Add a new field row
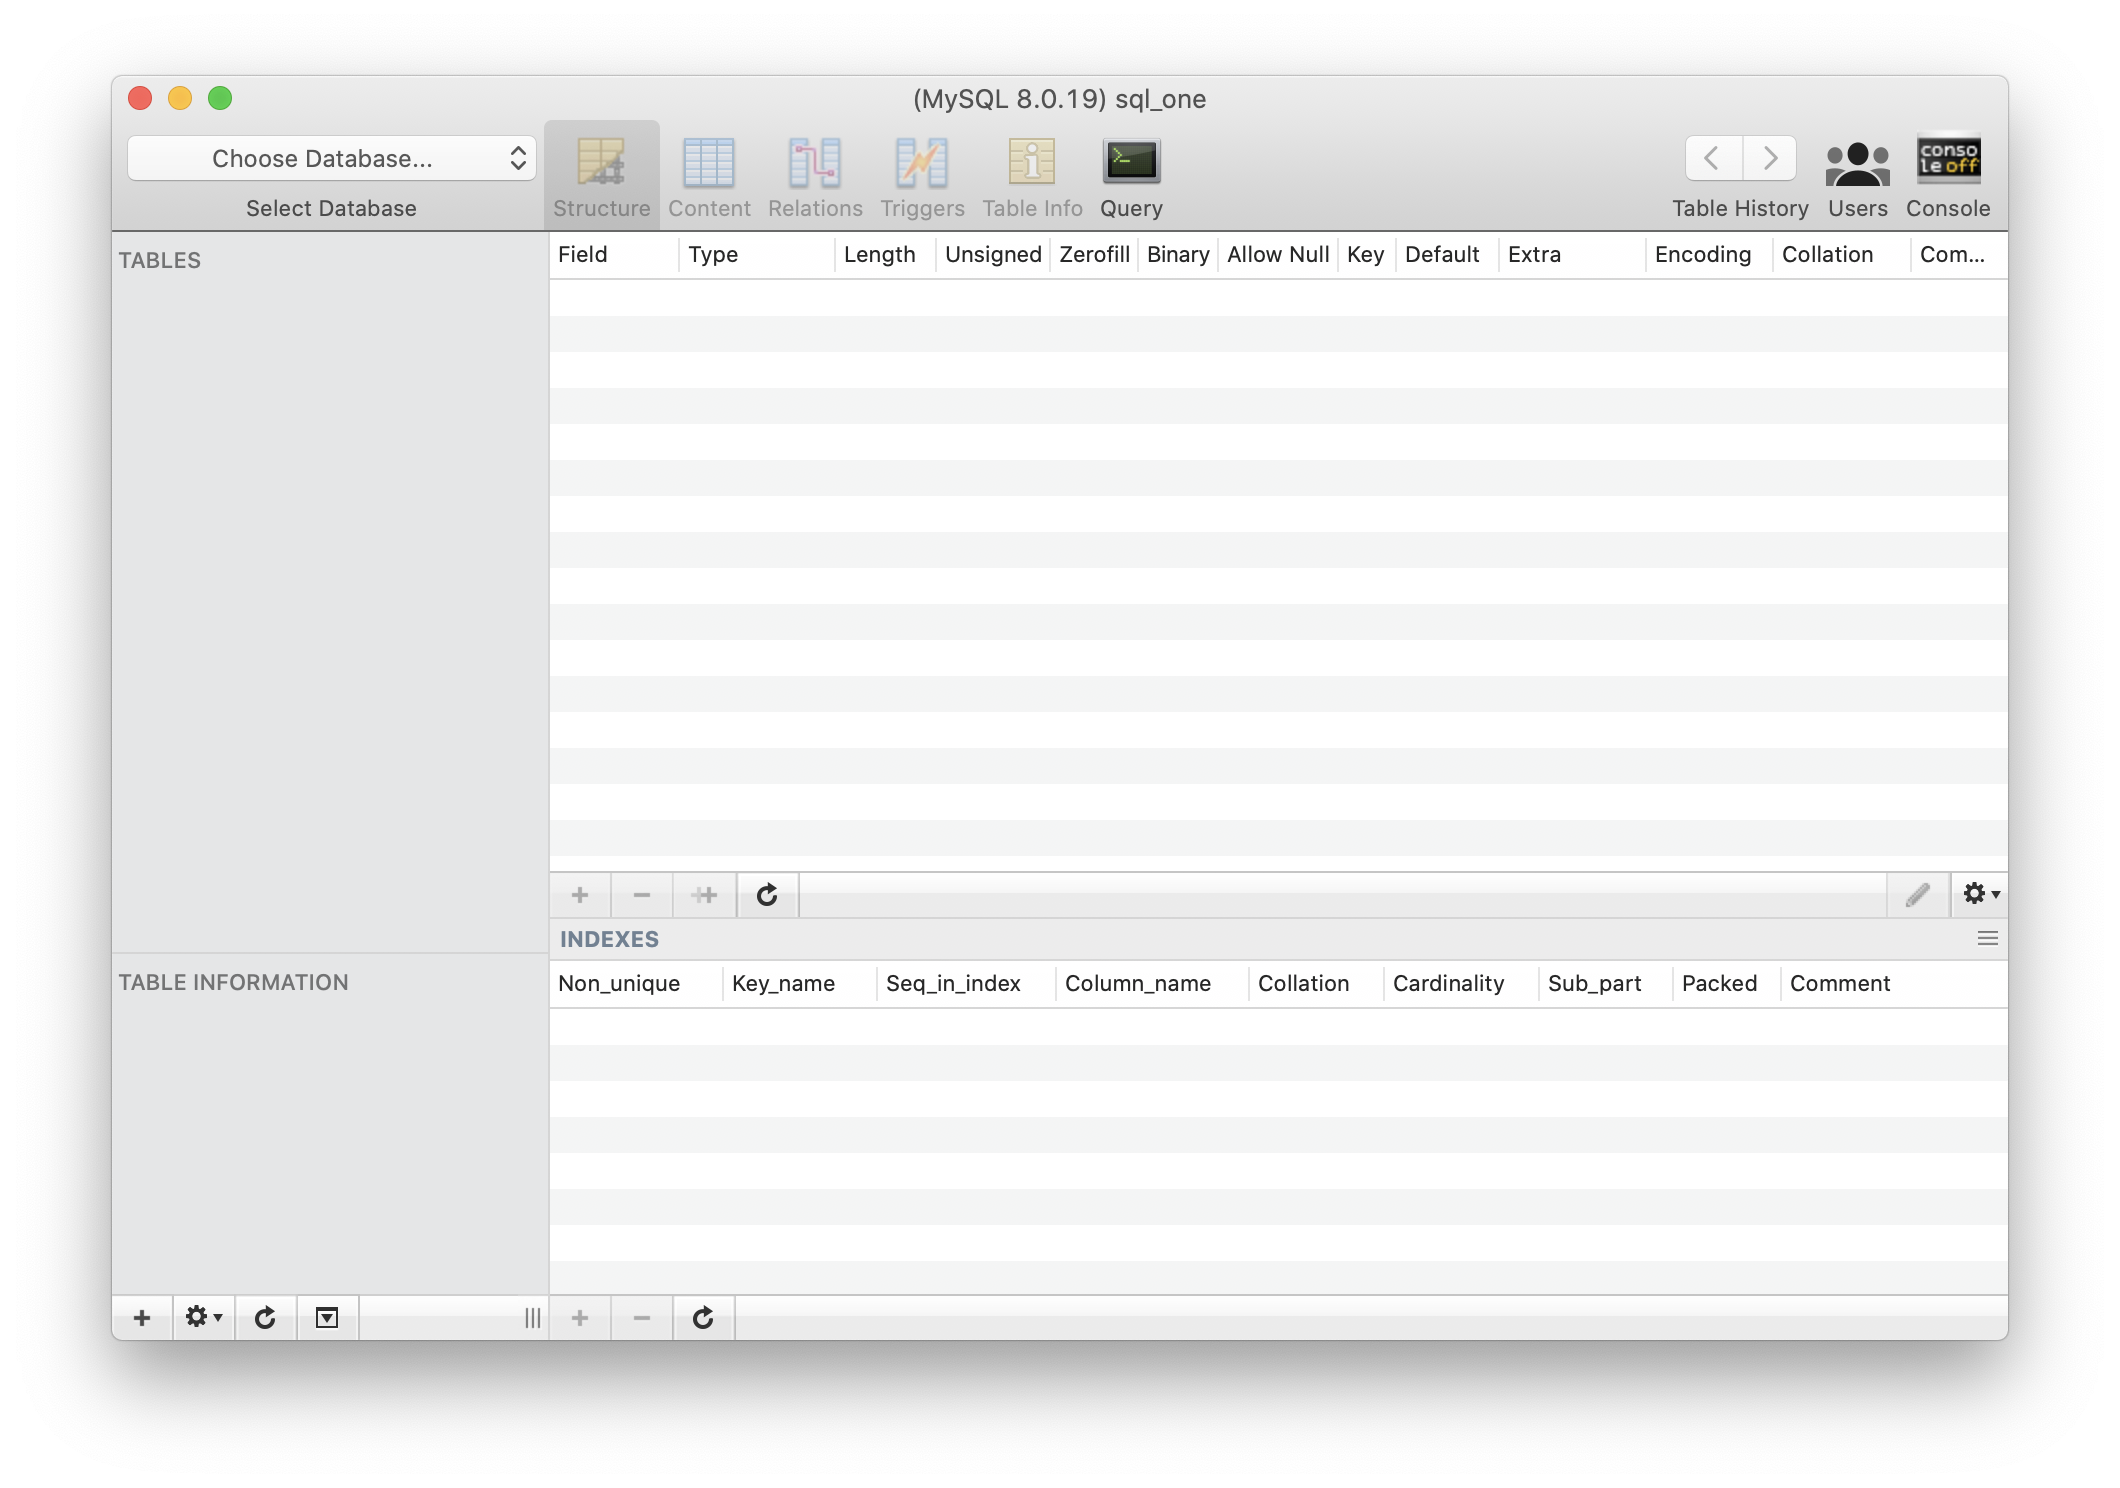Viewport: 2120px width, 1488px height. pos(579,895)
